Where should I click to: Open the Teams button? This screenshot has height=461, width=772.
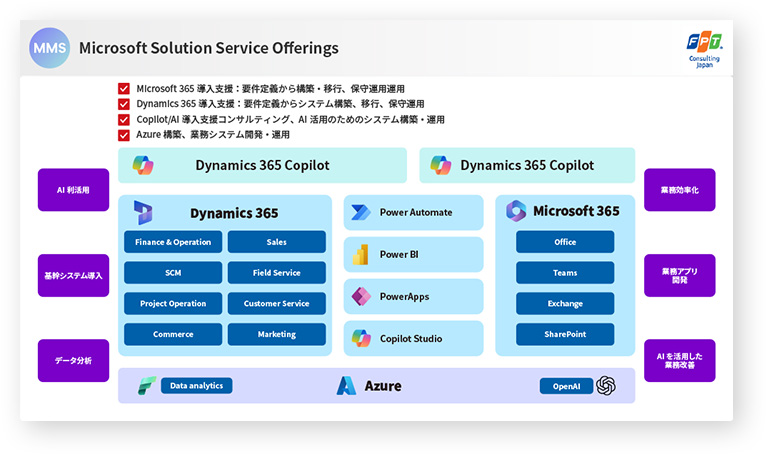pyautogui.click(x=565, y=272)
